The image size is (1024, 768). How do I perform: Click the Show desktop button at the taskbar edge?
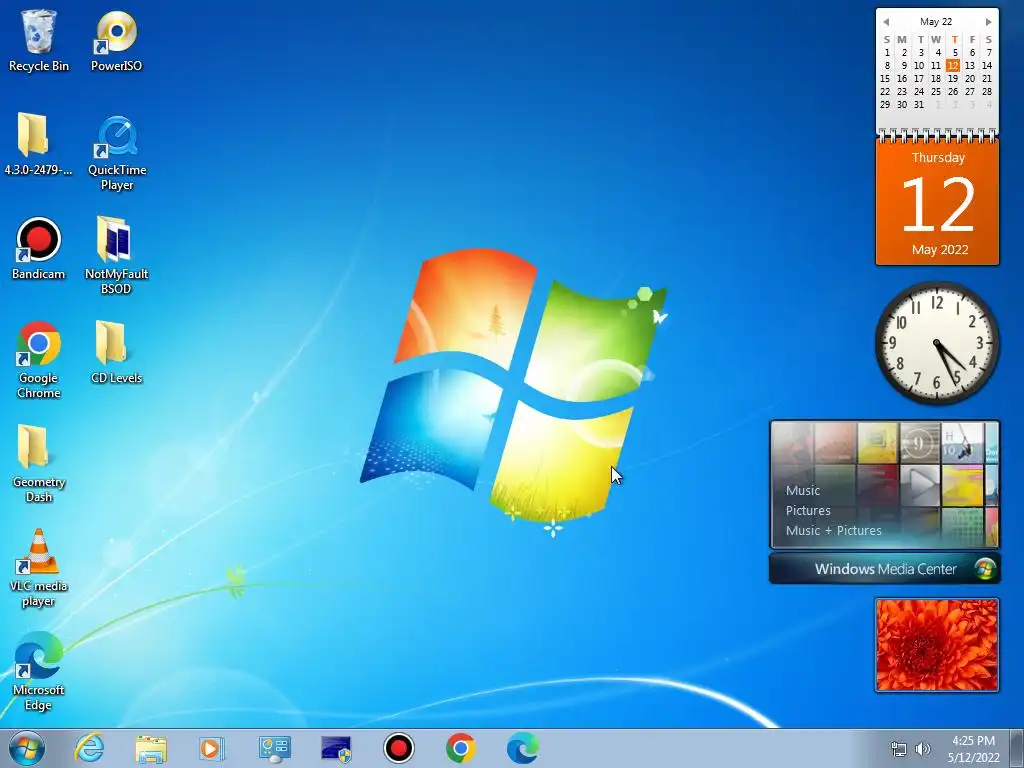click(x=1017, y=748)
